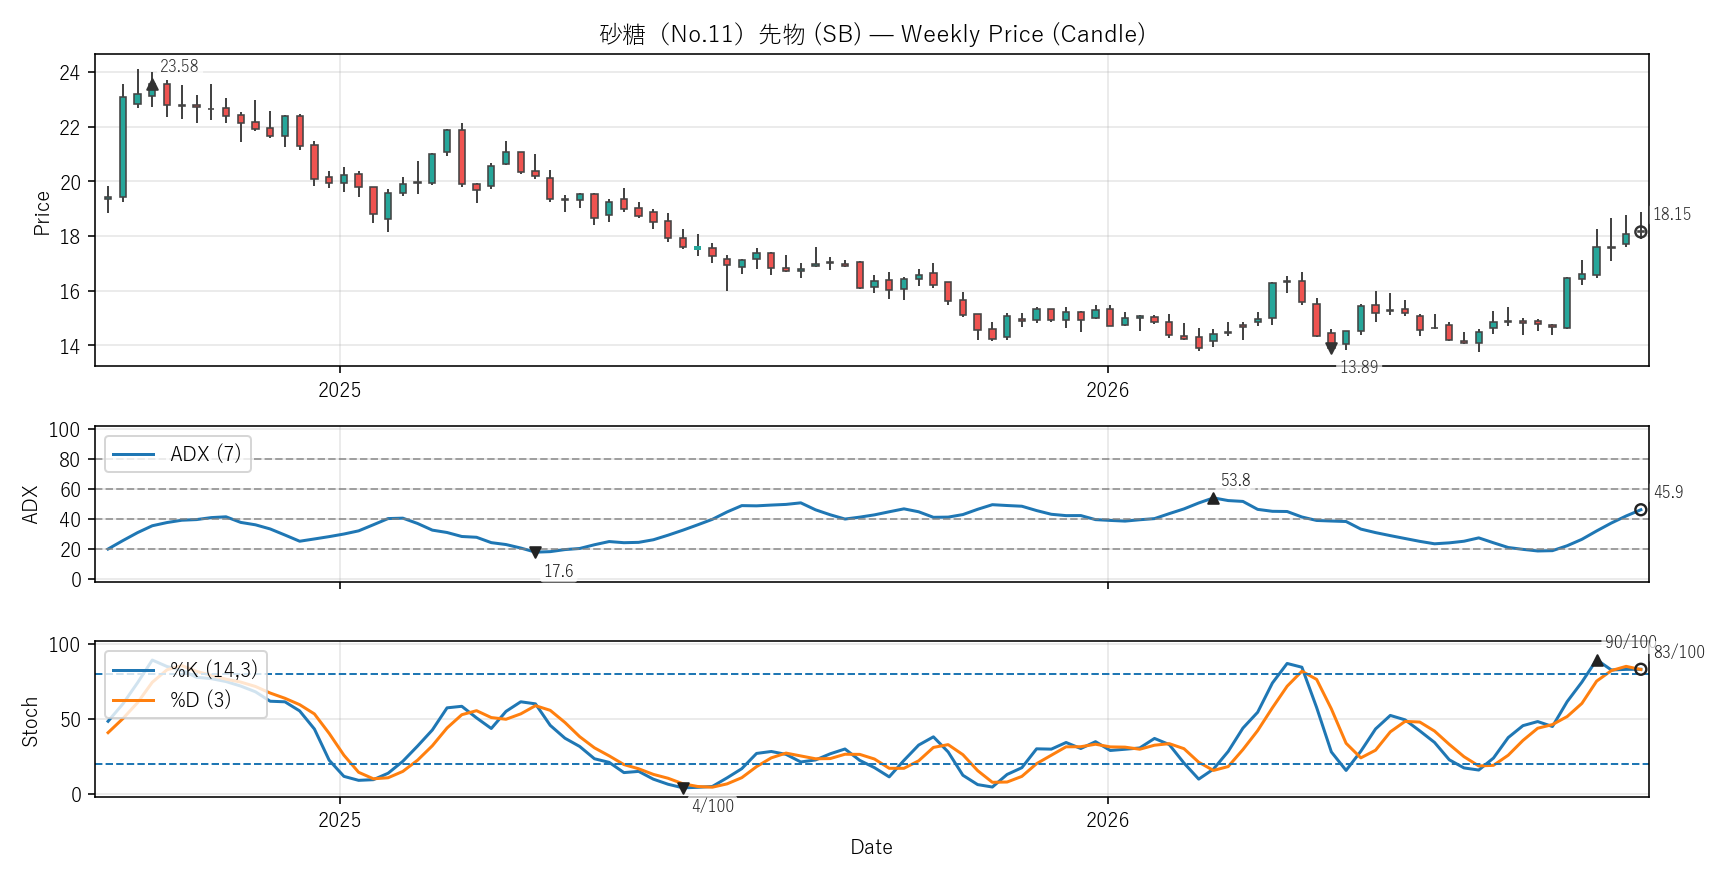Image resolution: width=1728 pixels, height=878 pixels.
Task: Click the 53.8 ADX peak label
Action: pyautogui.click(x=1235, y=480)
